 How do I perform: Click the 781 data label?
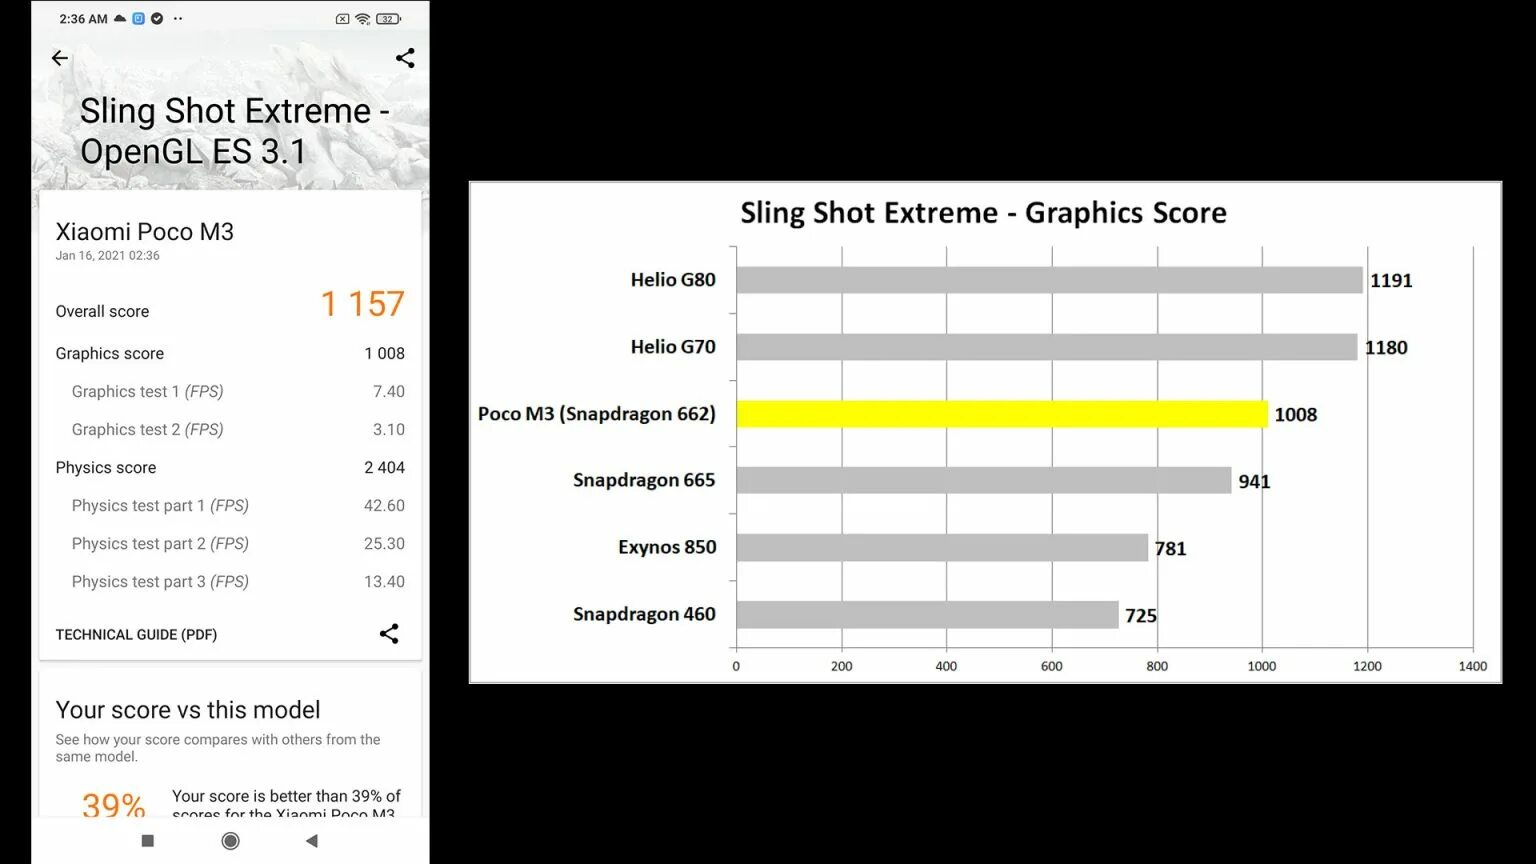click(x=1170, y=549)
